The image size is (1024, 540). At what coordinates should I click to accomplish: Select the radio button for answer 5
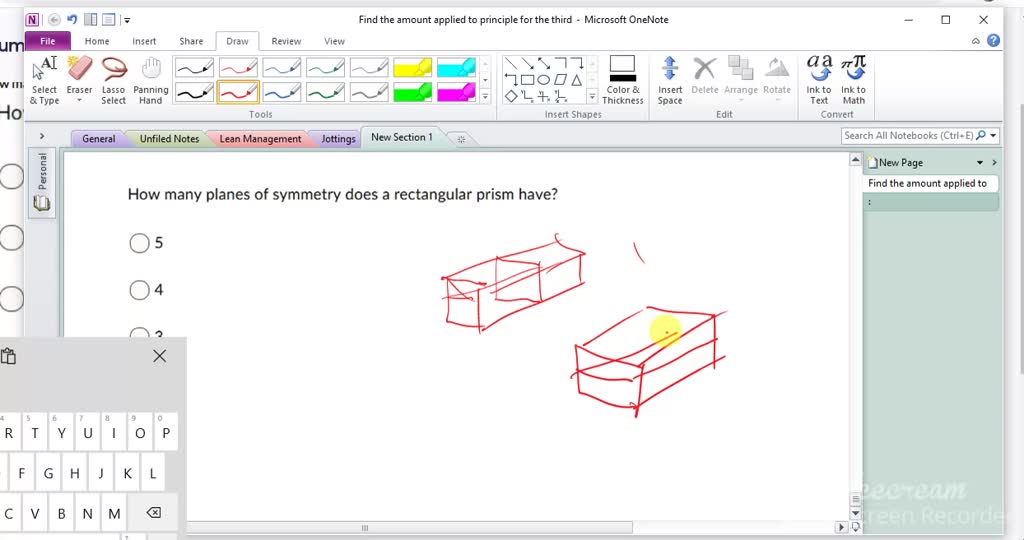(139, 243)
